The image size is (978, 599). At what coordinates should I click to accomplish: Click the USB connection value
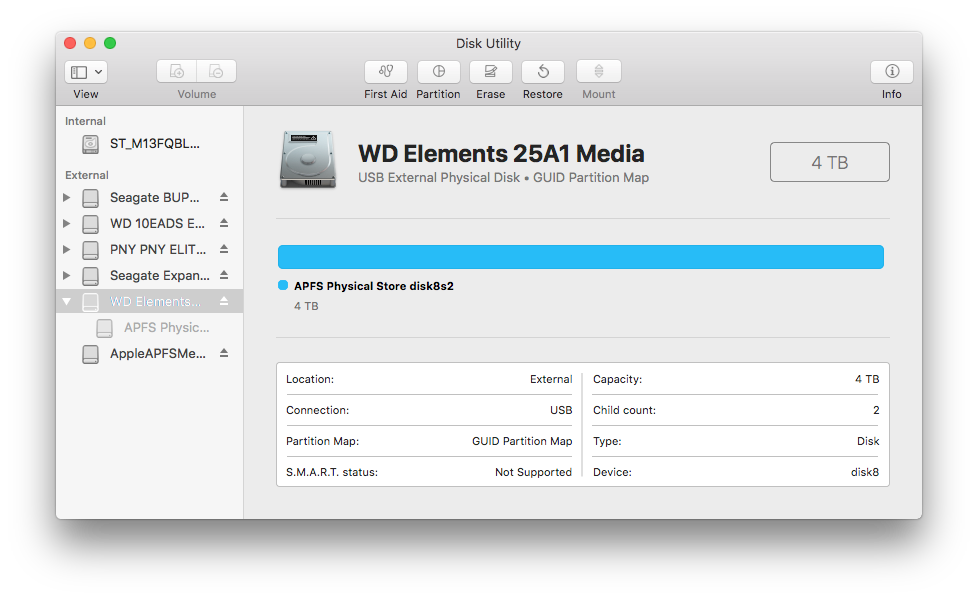tap(561, 410)
